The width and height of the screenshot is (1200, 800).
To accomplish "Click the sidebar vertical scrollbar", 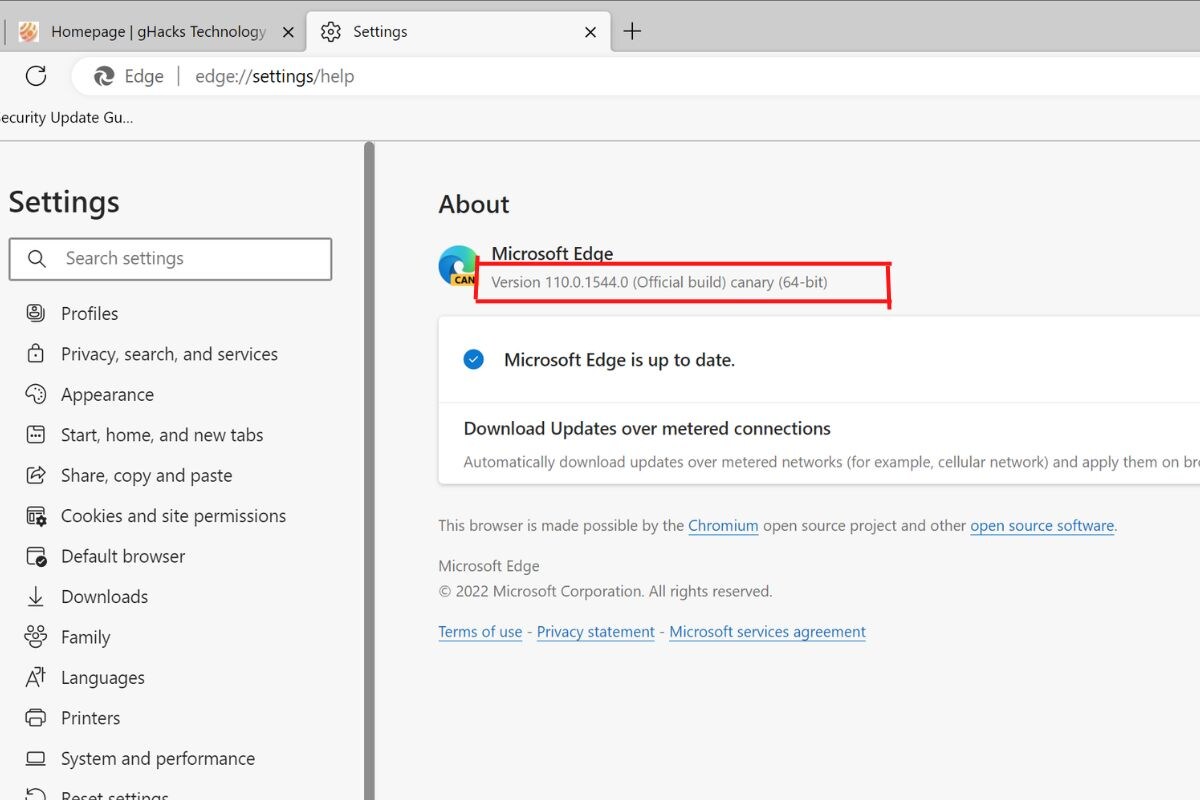I will (x=369, y=470).
